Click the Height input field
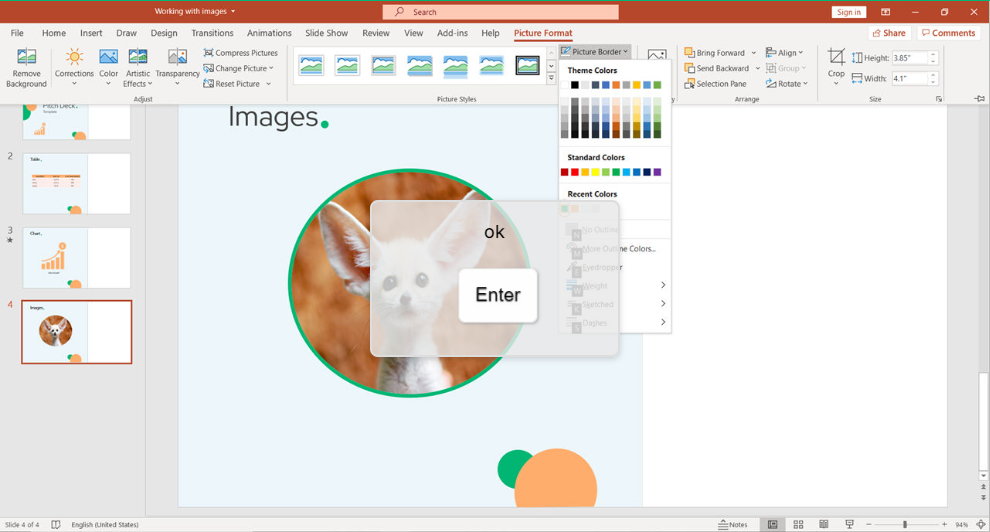This screenshot has height=532, width=990. 910,58
